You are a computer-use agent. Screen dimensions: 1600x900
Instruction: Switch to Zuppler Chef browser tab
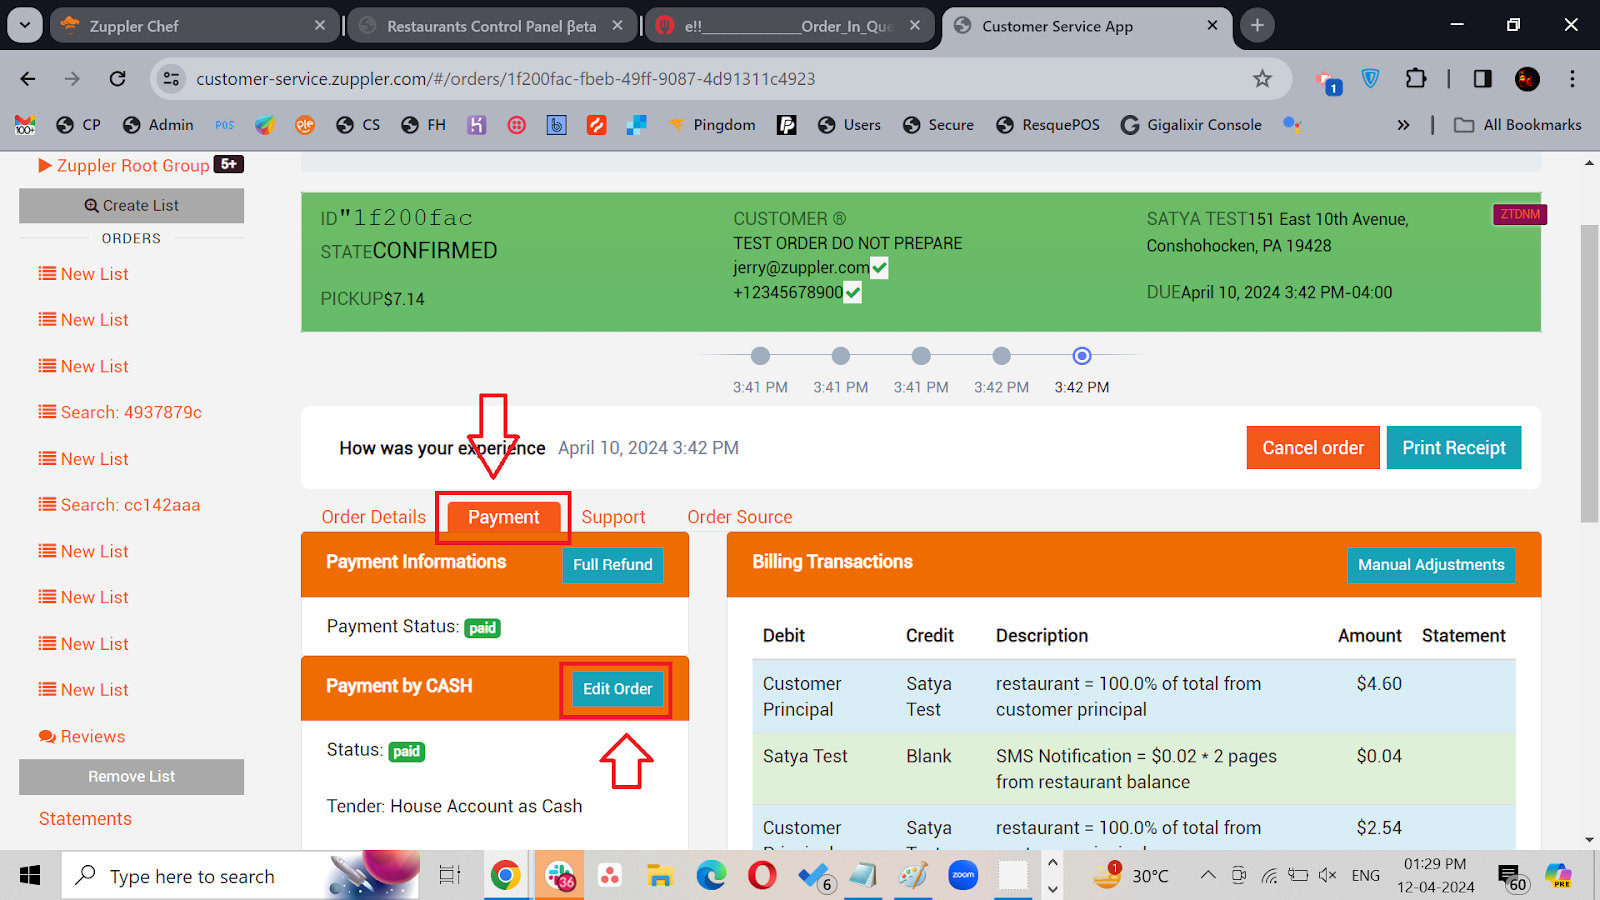coord(194,26)
